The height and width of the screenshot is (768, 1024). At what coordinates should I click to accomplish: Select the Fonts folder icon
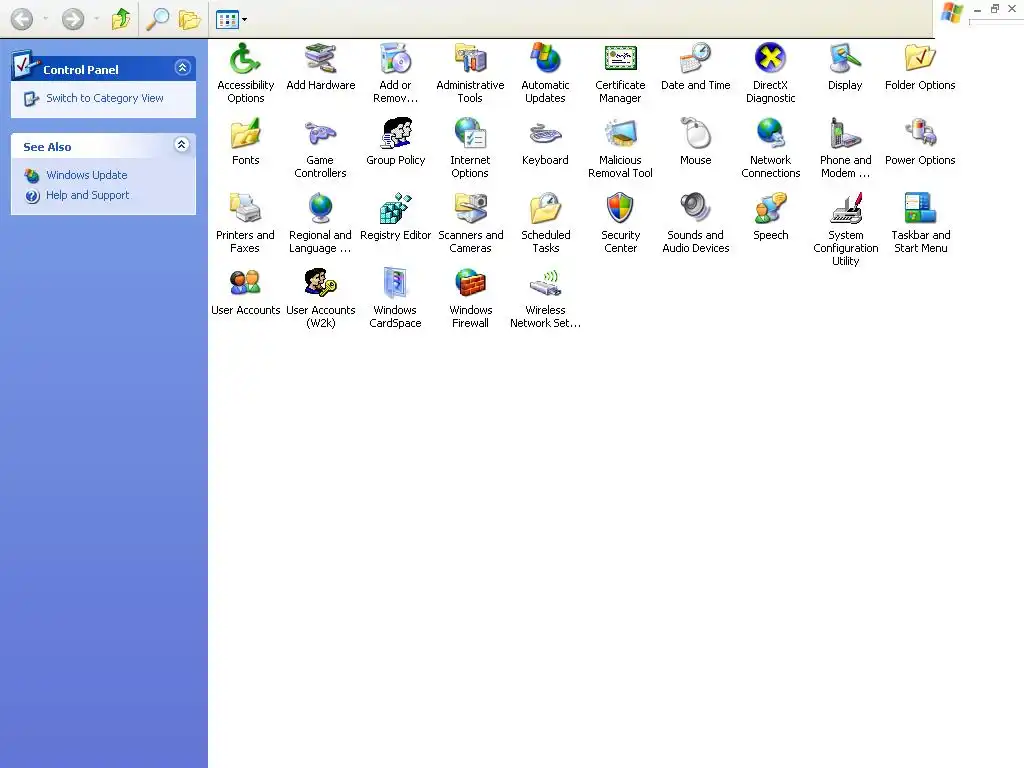(246, 134)
